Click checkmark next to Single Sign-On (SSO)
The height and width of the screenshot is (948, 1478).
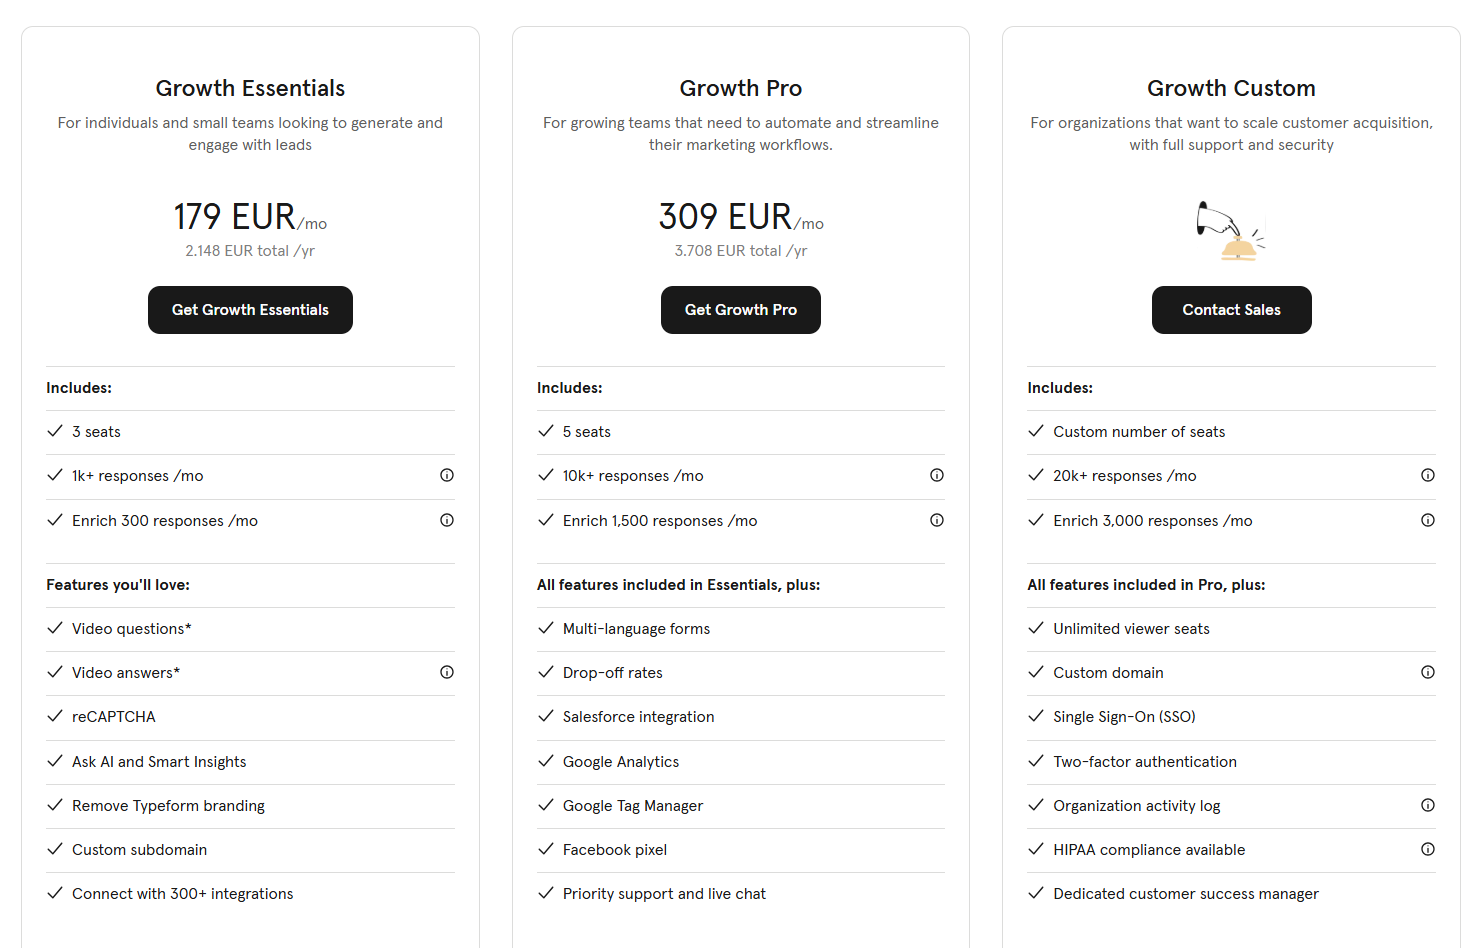(x=1036, y=716)
